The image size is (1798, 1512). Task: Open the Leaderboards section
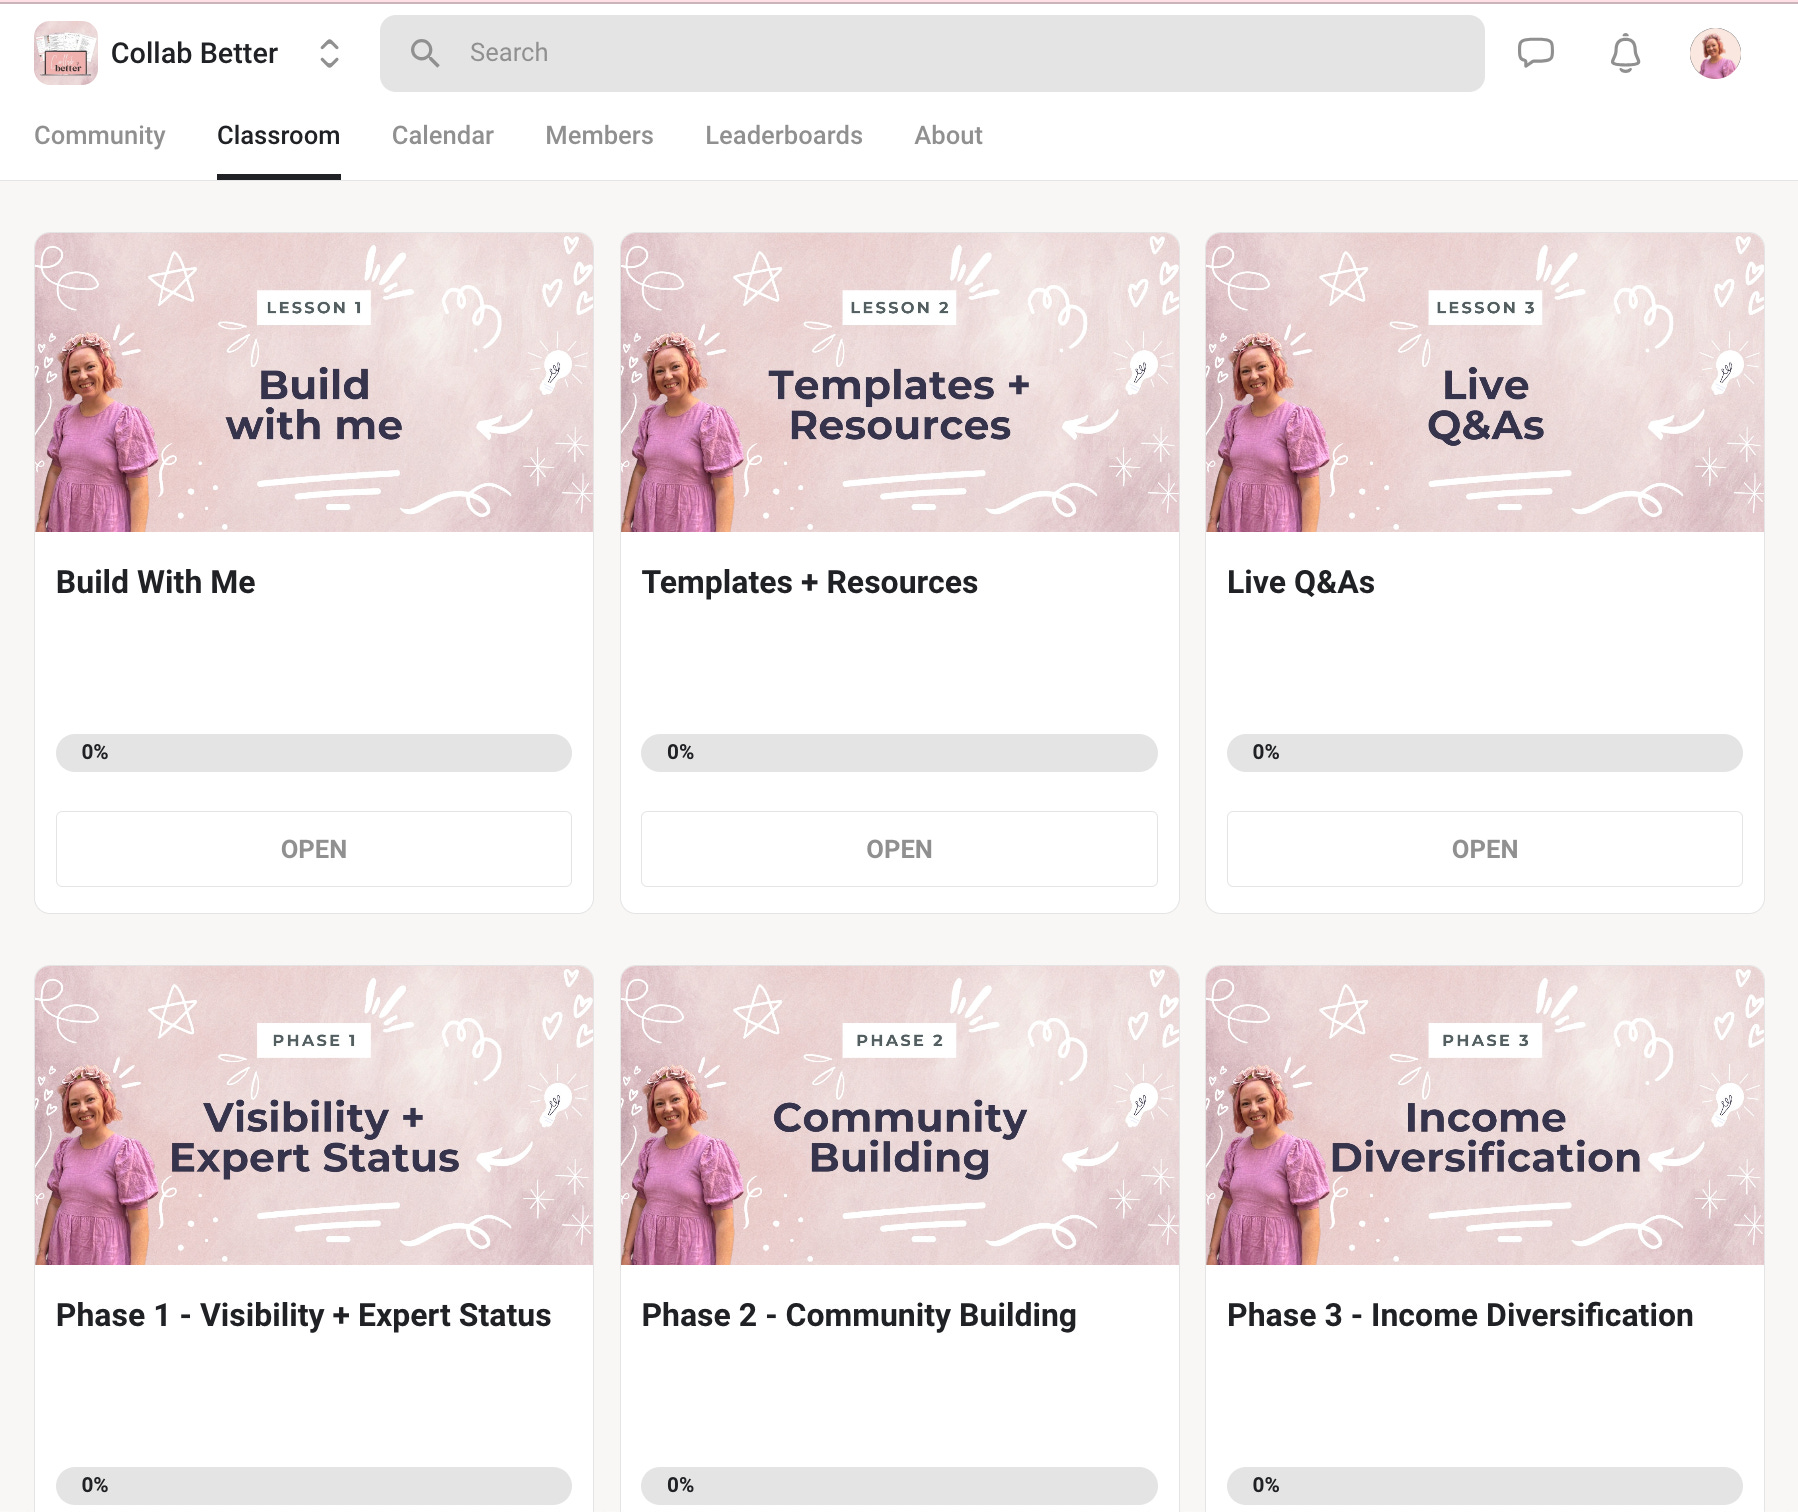(x=784, y=135)
